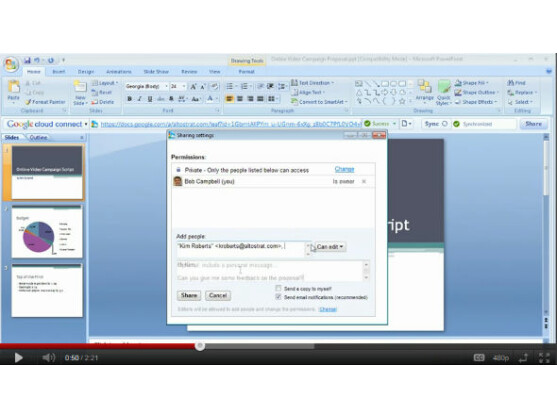This screenshot has width=557, height=418.
Task: Remove Bob Campbell with the X icon
Action: pyautogui.click(x=364, y=181)
